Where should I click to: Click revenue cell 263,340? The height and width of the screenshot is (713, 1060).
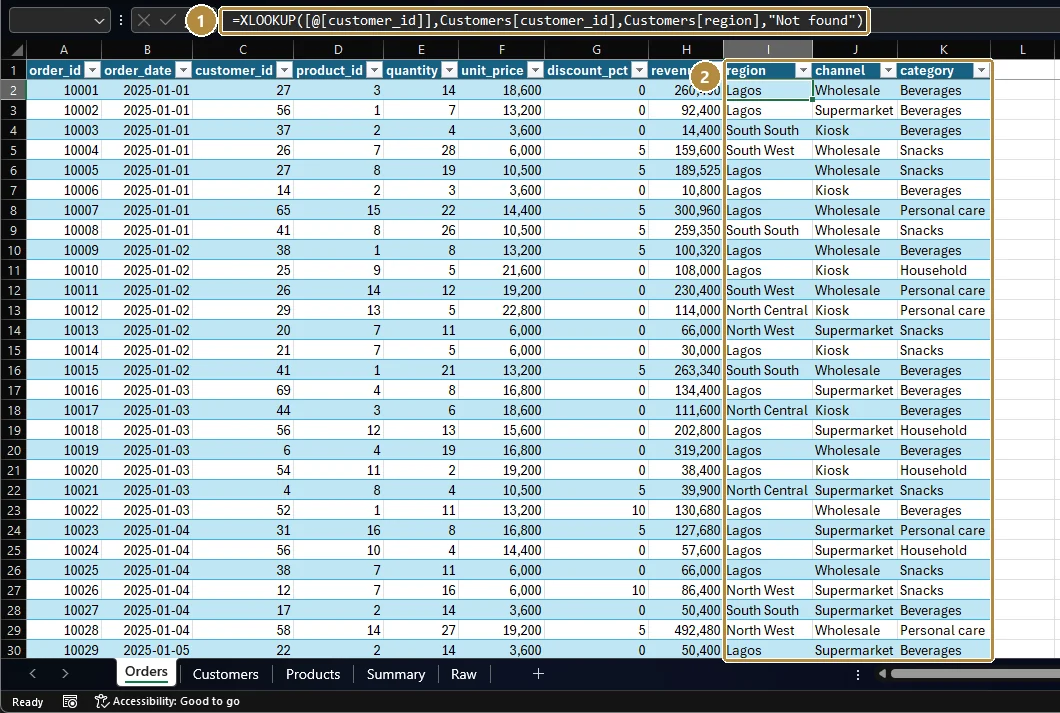click(x=685, y=370)
